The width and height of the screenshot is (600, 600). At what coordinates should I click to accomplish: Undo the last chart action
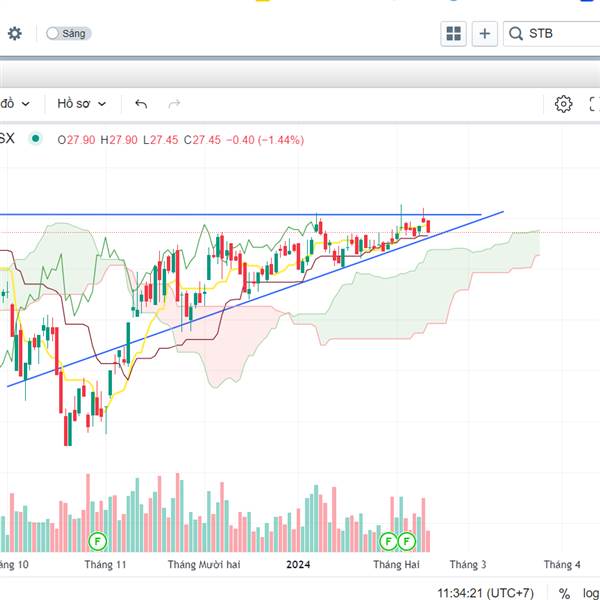(x=141, y=104)
